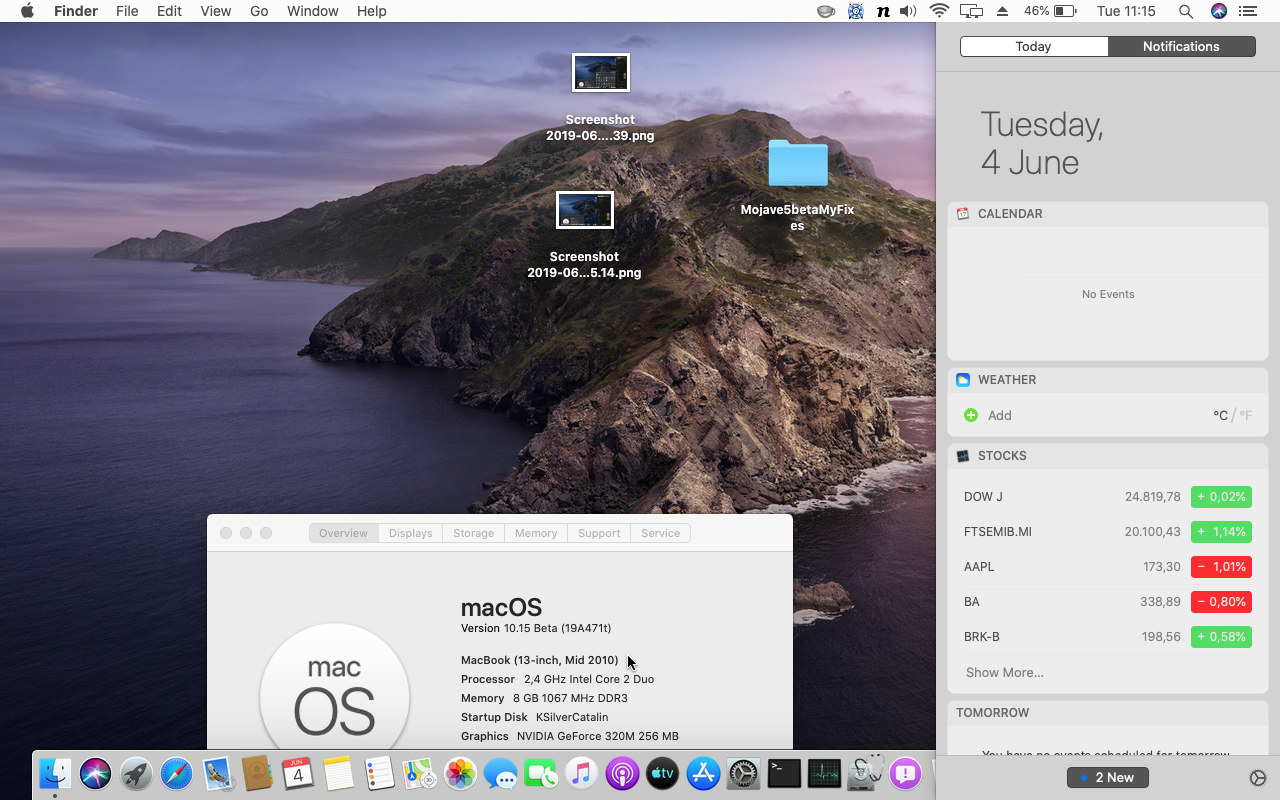Select Storage tab in About This Mac
Screen dimensions: 1280x800
474,533
